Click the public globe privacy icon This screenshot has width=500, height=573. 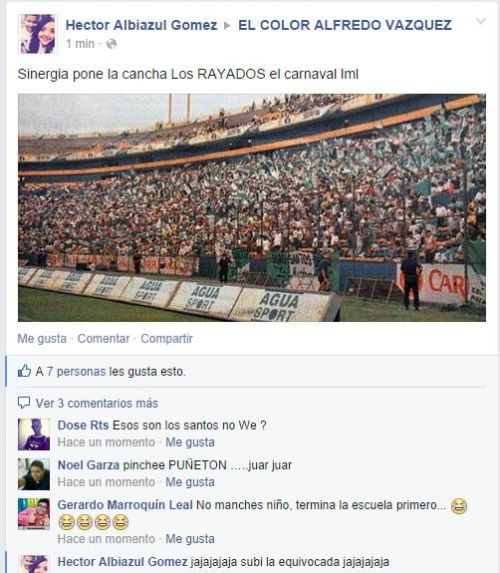pyautogui.click(x=111, y=44)
